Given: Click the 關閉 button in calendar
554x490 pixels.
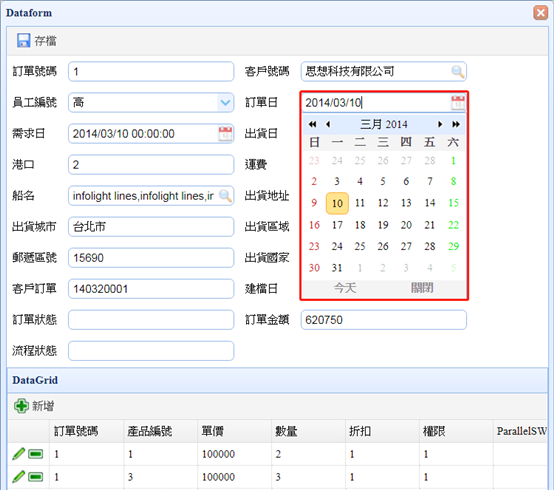Looking at the screenshot, I should [422, 288].
